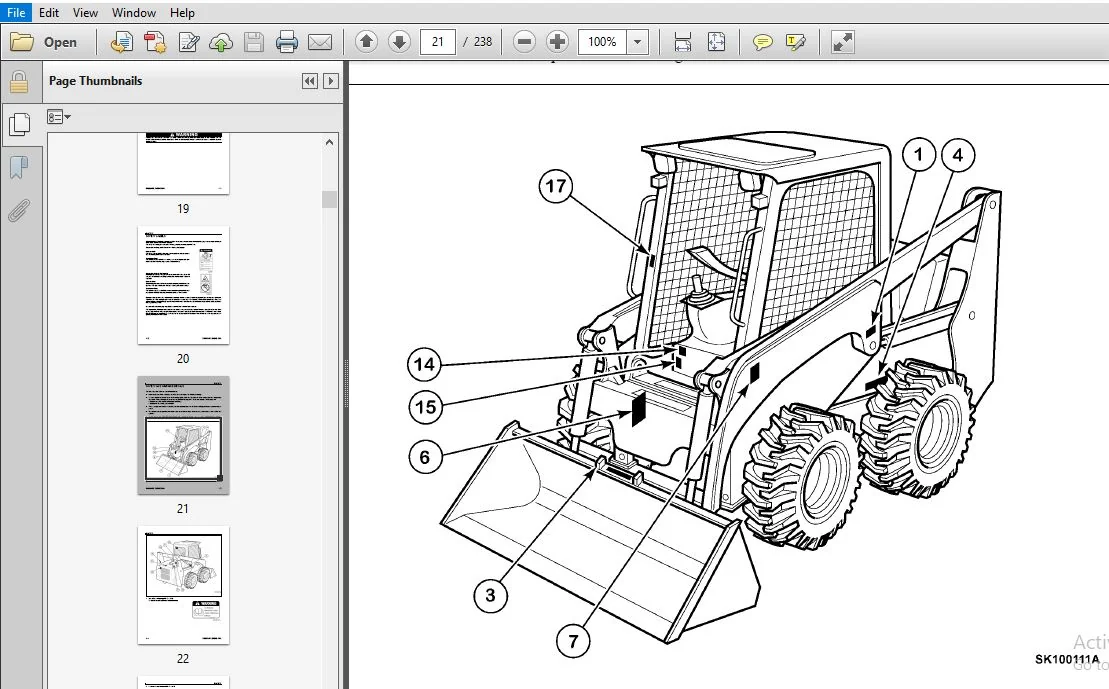Viewport: 1109px width, 689px height.
Task: Open the Edit menu
Action: point(49,12)
